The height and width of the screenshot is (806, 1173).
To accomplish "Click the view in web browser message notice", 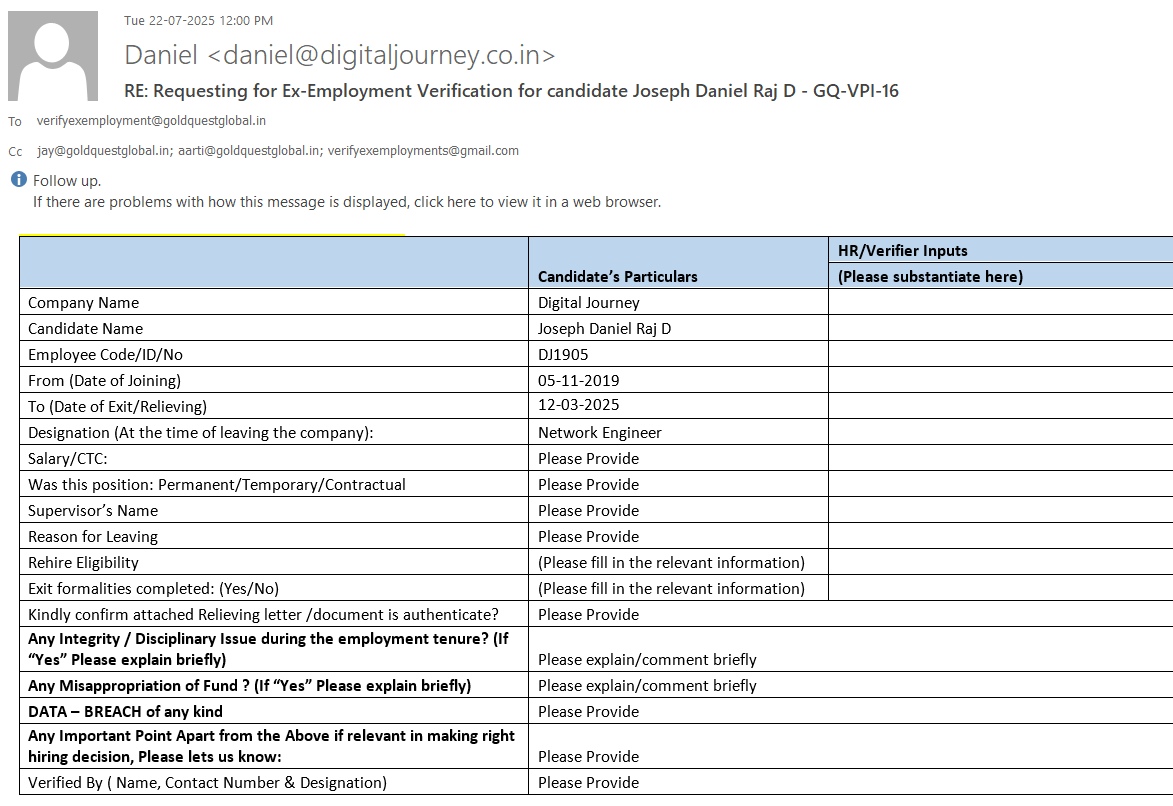I will (347, 202).
